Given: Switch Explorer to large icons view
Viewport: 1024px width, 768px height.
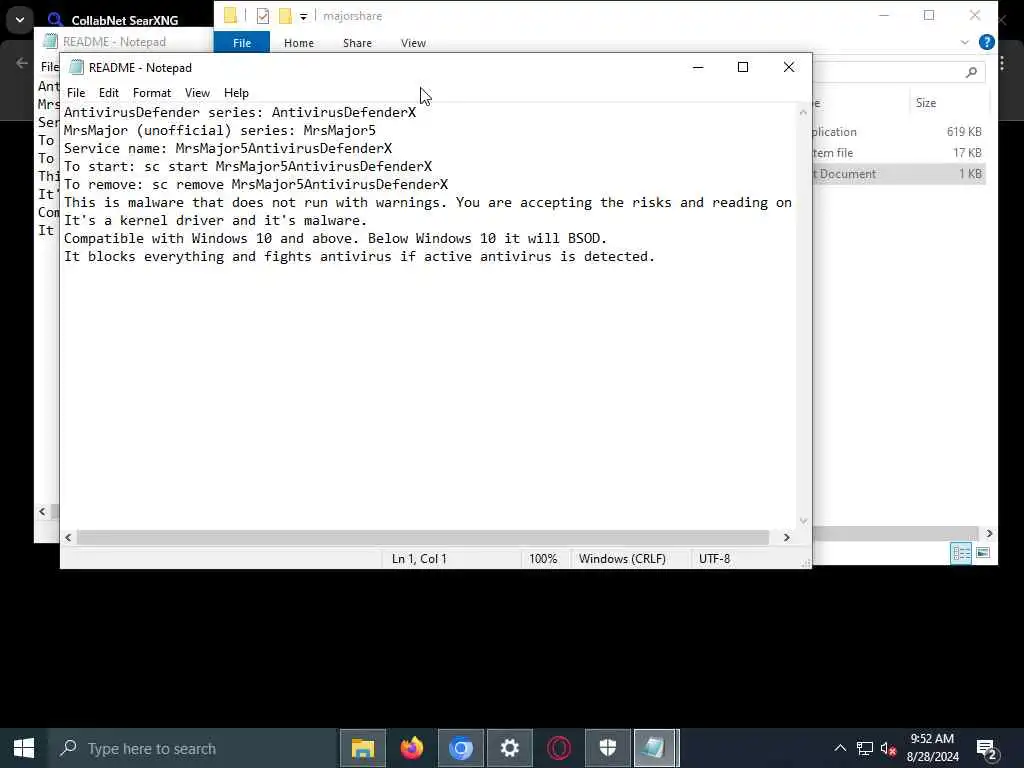Looking at the screenshot, I should (983, 553).
